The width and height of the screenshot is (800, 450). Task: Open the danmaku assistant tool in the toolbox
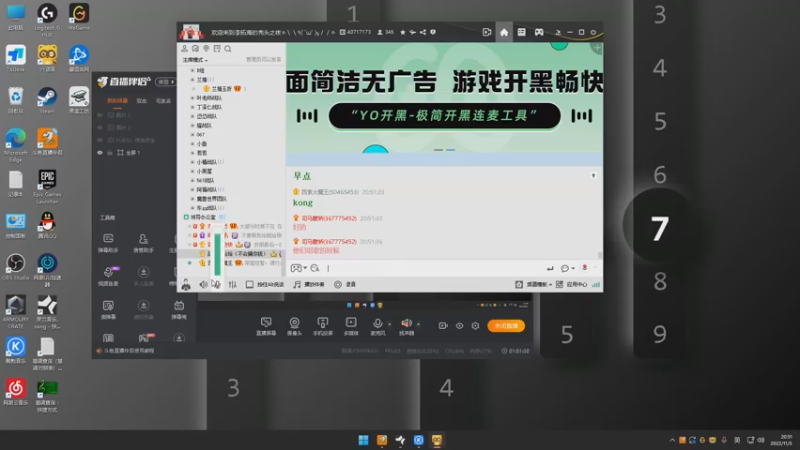[108, 243]
